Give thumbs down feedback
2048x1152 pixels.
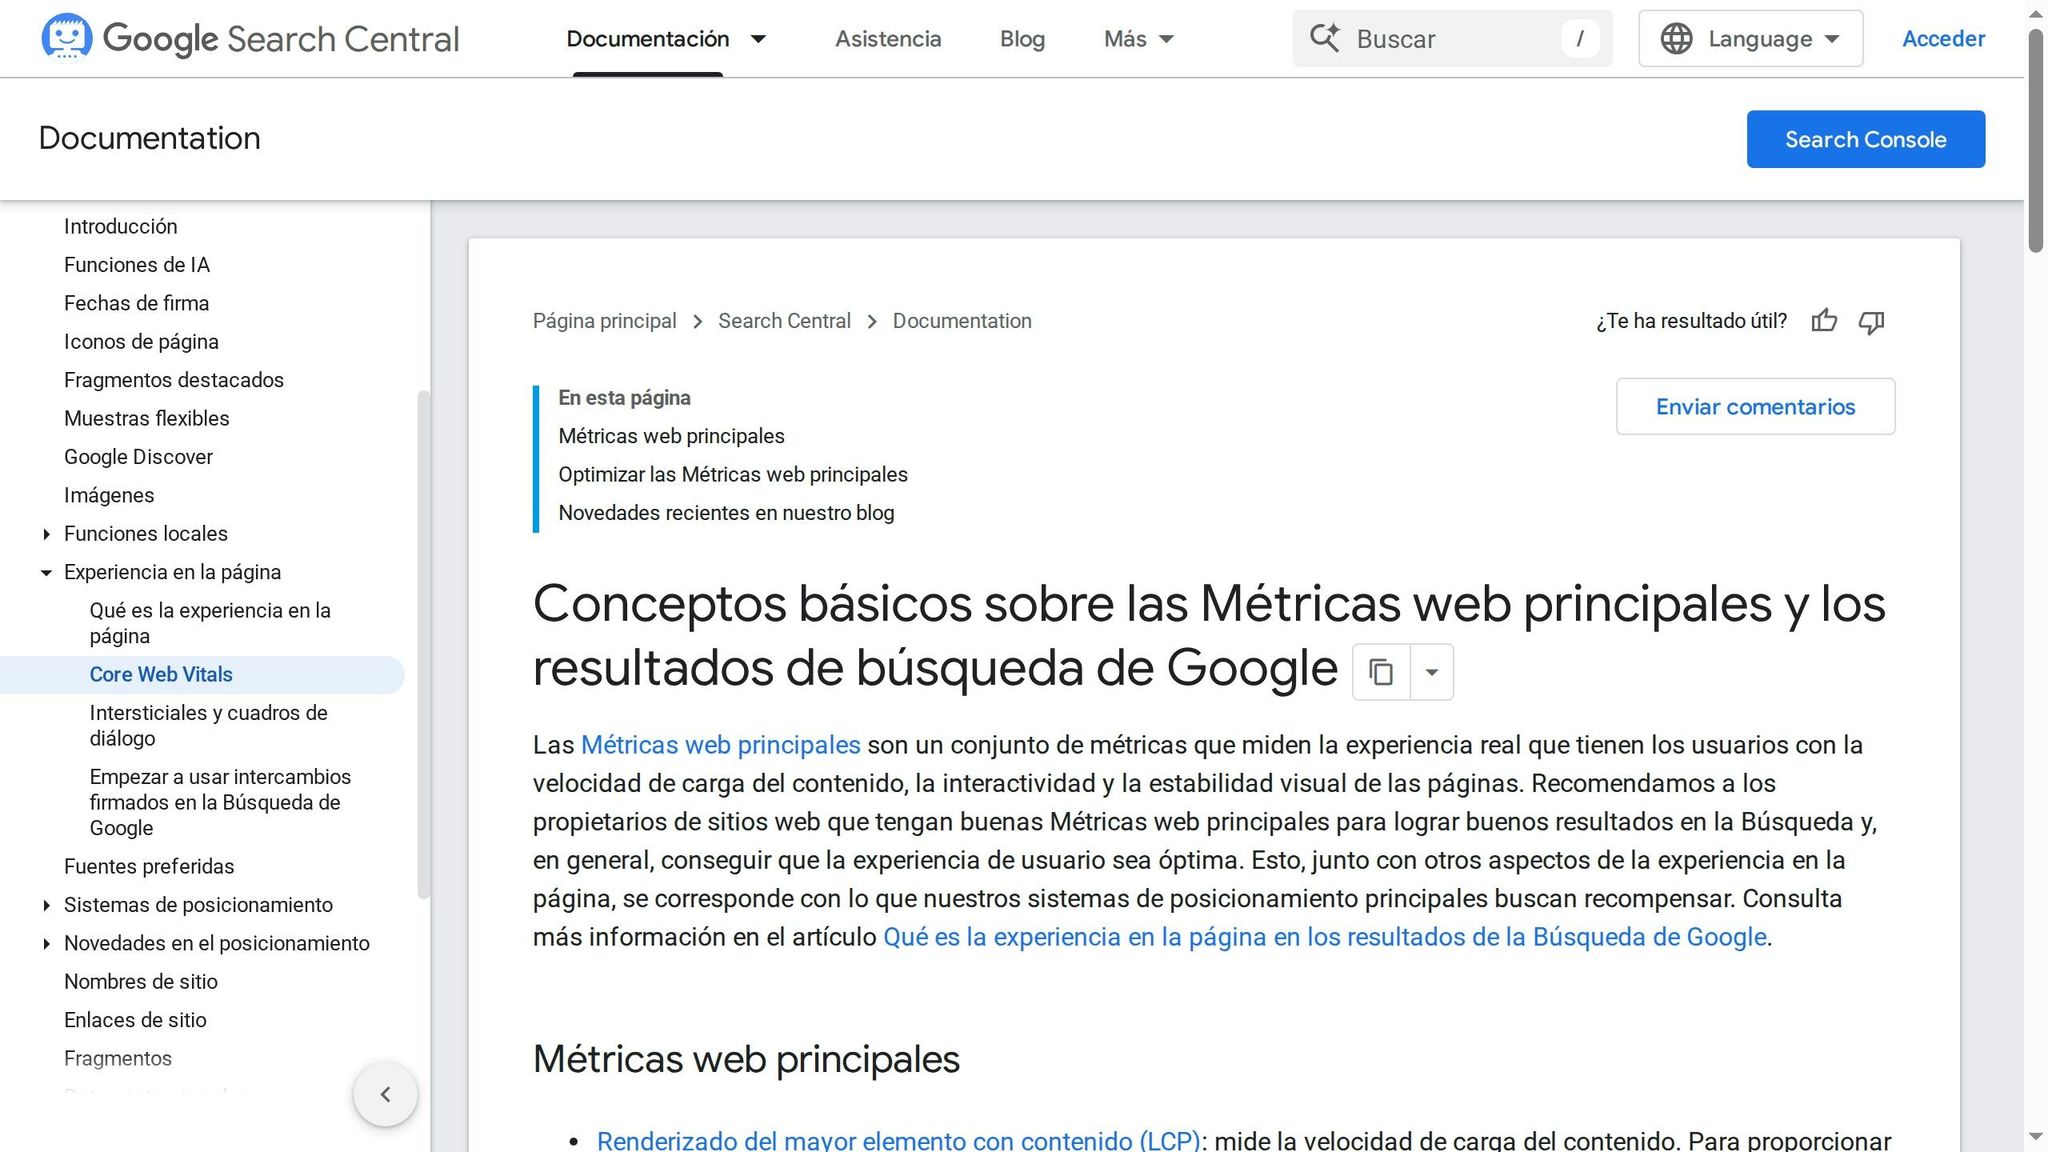click(x=1871, y=321)
